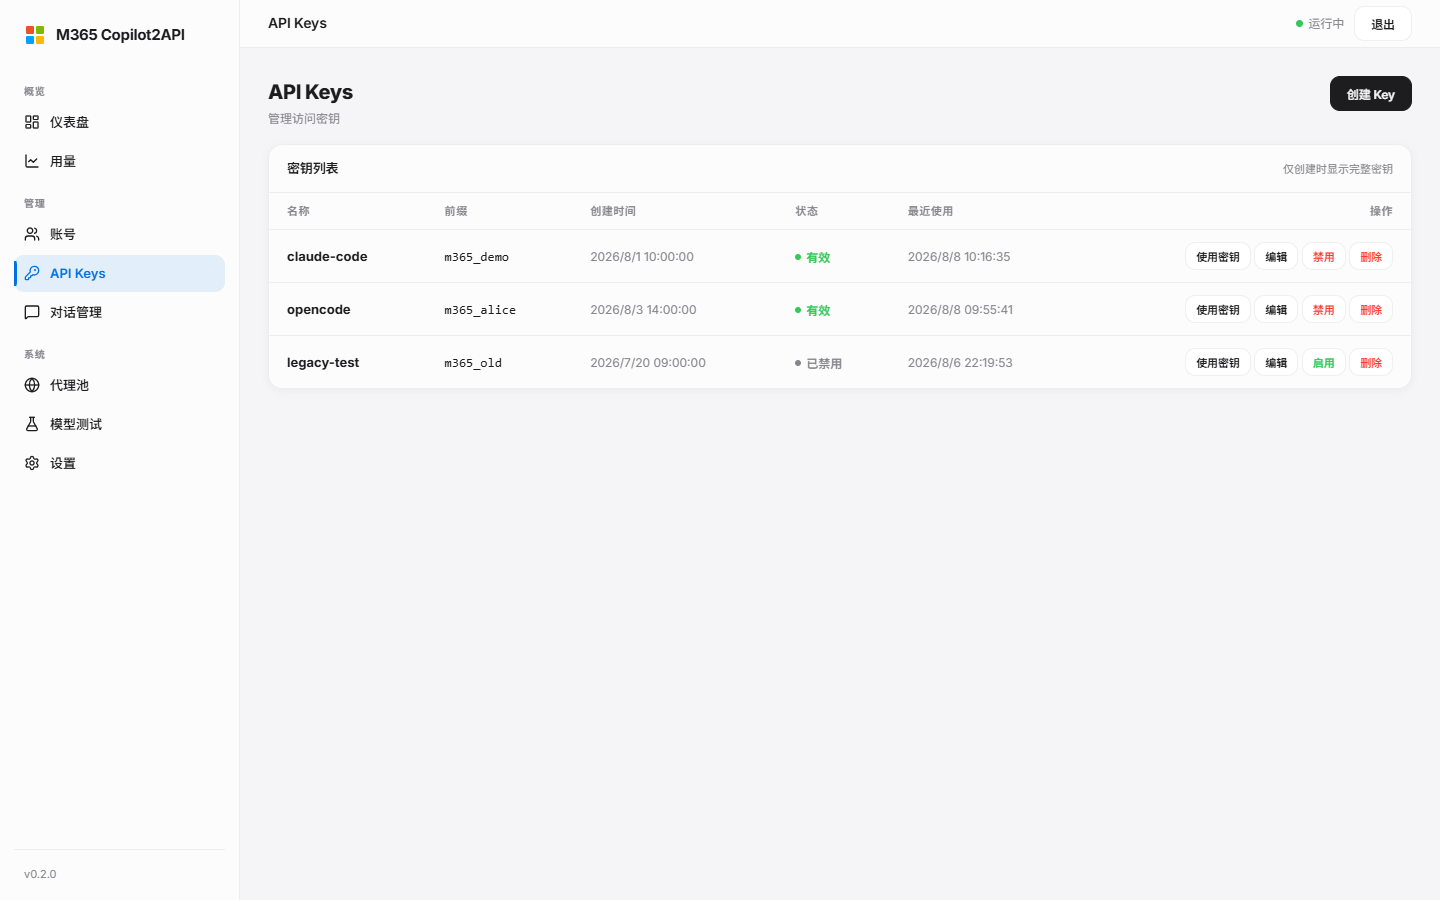The width and height of the screenshot is (1440, 900).
Task: Click the 有效 status of claude-code
Action: 813,257
